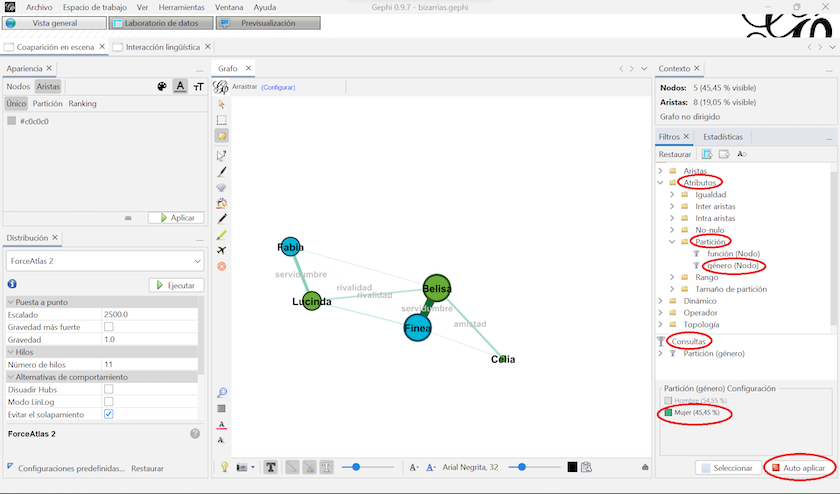Click the lightbulb background color icon
The height and width of the screenshot is (494, 840).
(225, 467)
